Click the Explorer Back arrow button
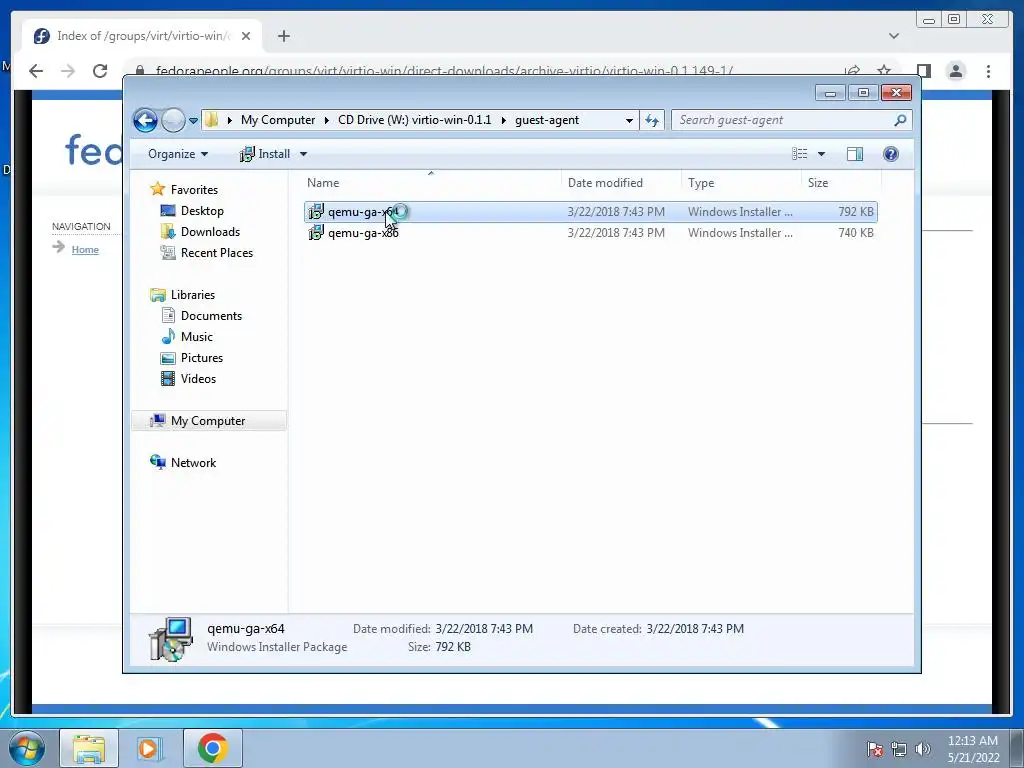 click(145, 120)
